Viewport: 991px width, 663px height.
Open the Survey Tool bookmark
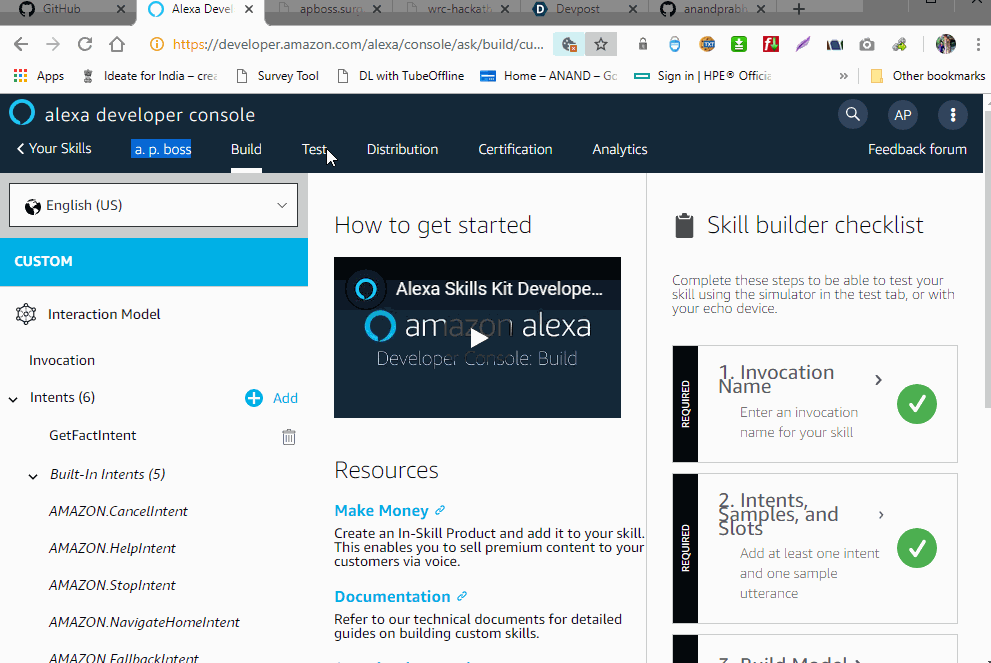277,76
